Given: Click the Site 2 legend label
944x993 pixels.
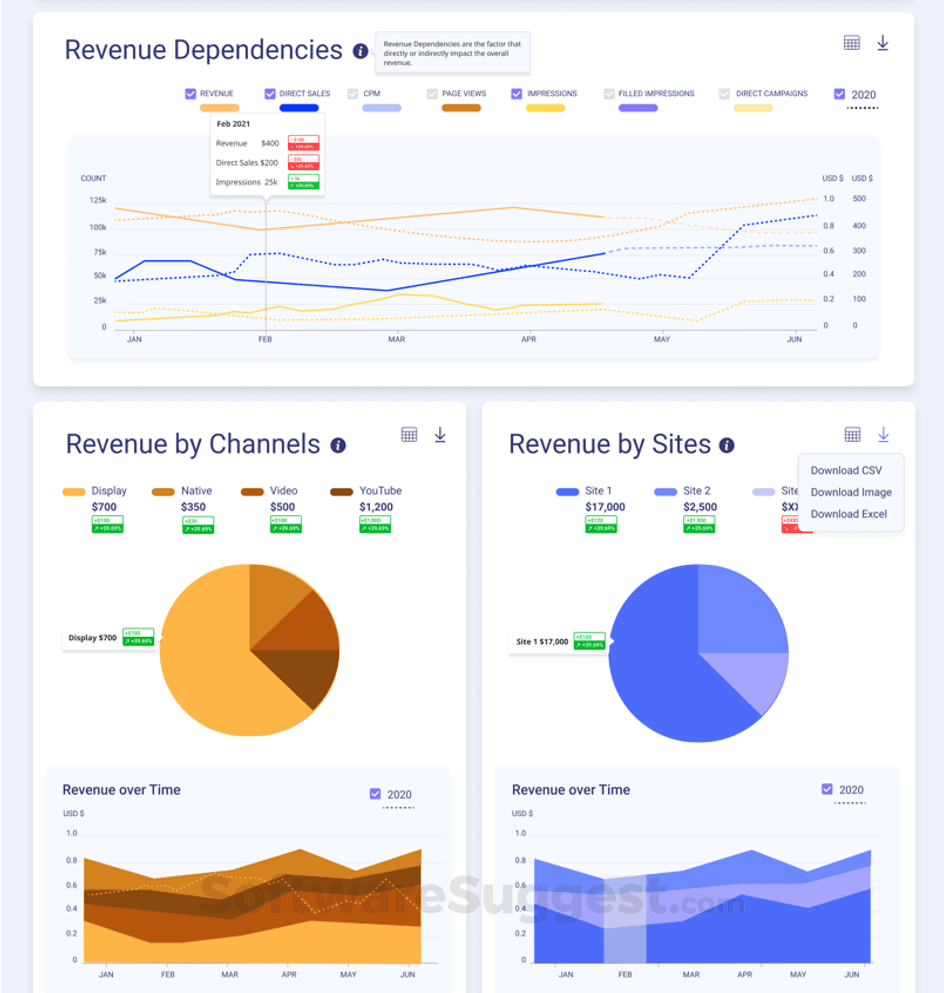Looking at the screenshot, I should point(696,491).
